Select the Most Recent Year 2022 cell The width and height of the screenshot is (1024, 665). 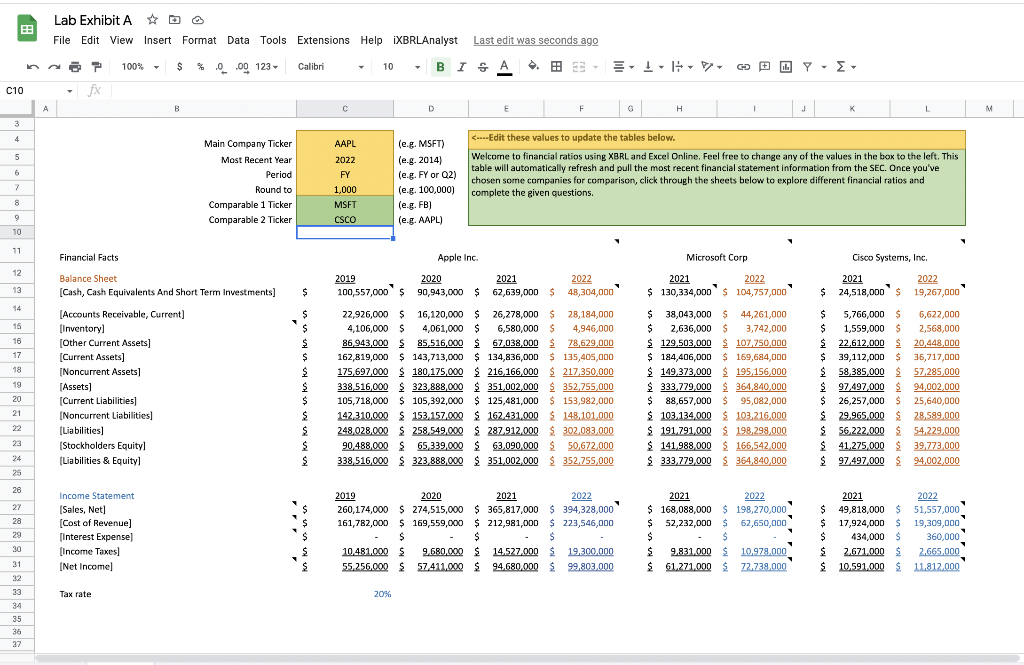(345, 159)
